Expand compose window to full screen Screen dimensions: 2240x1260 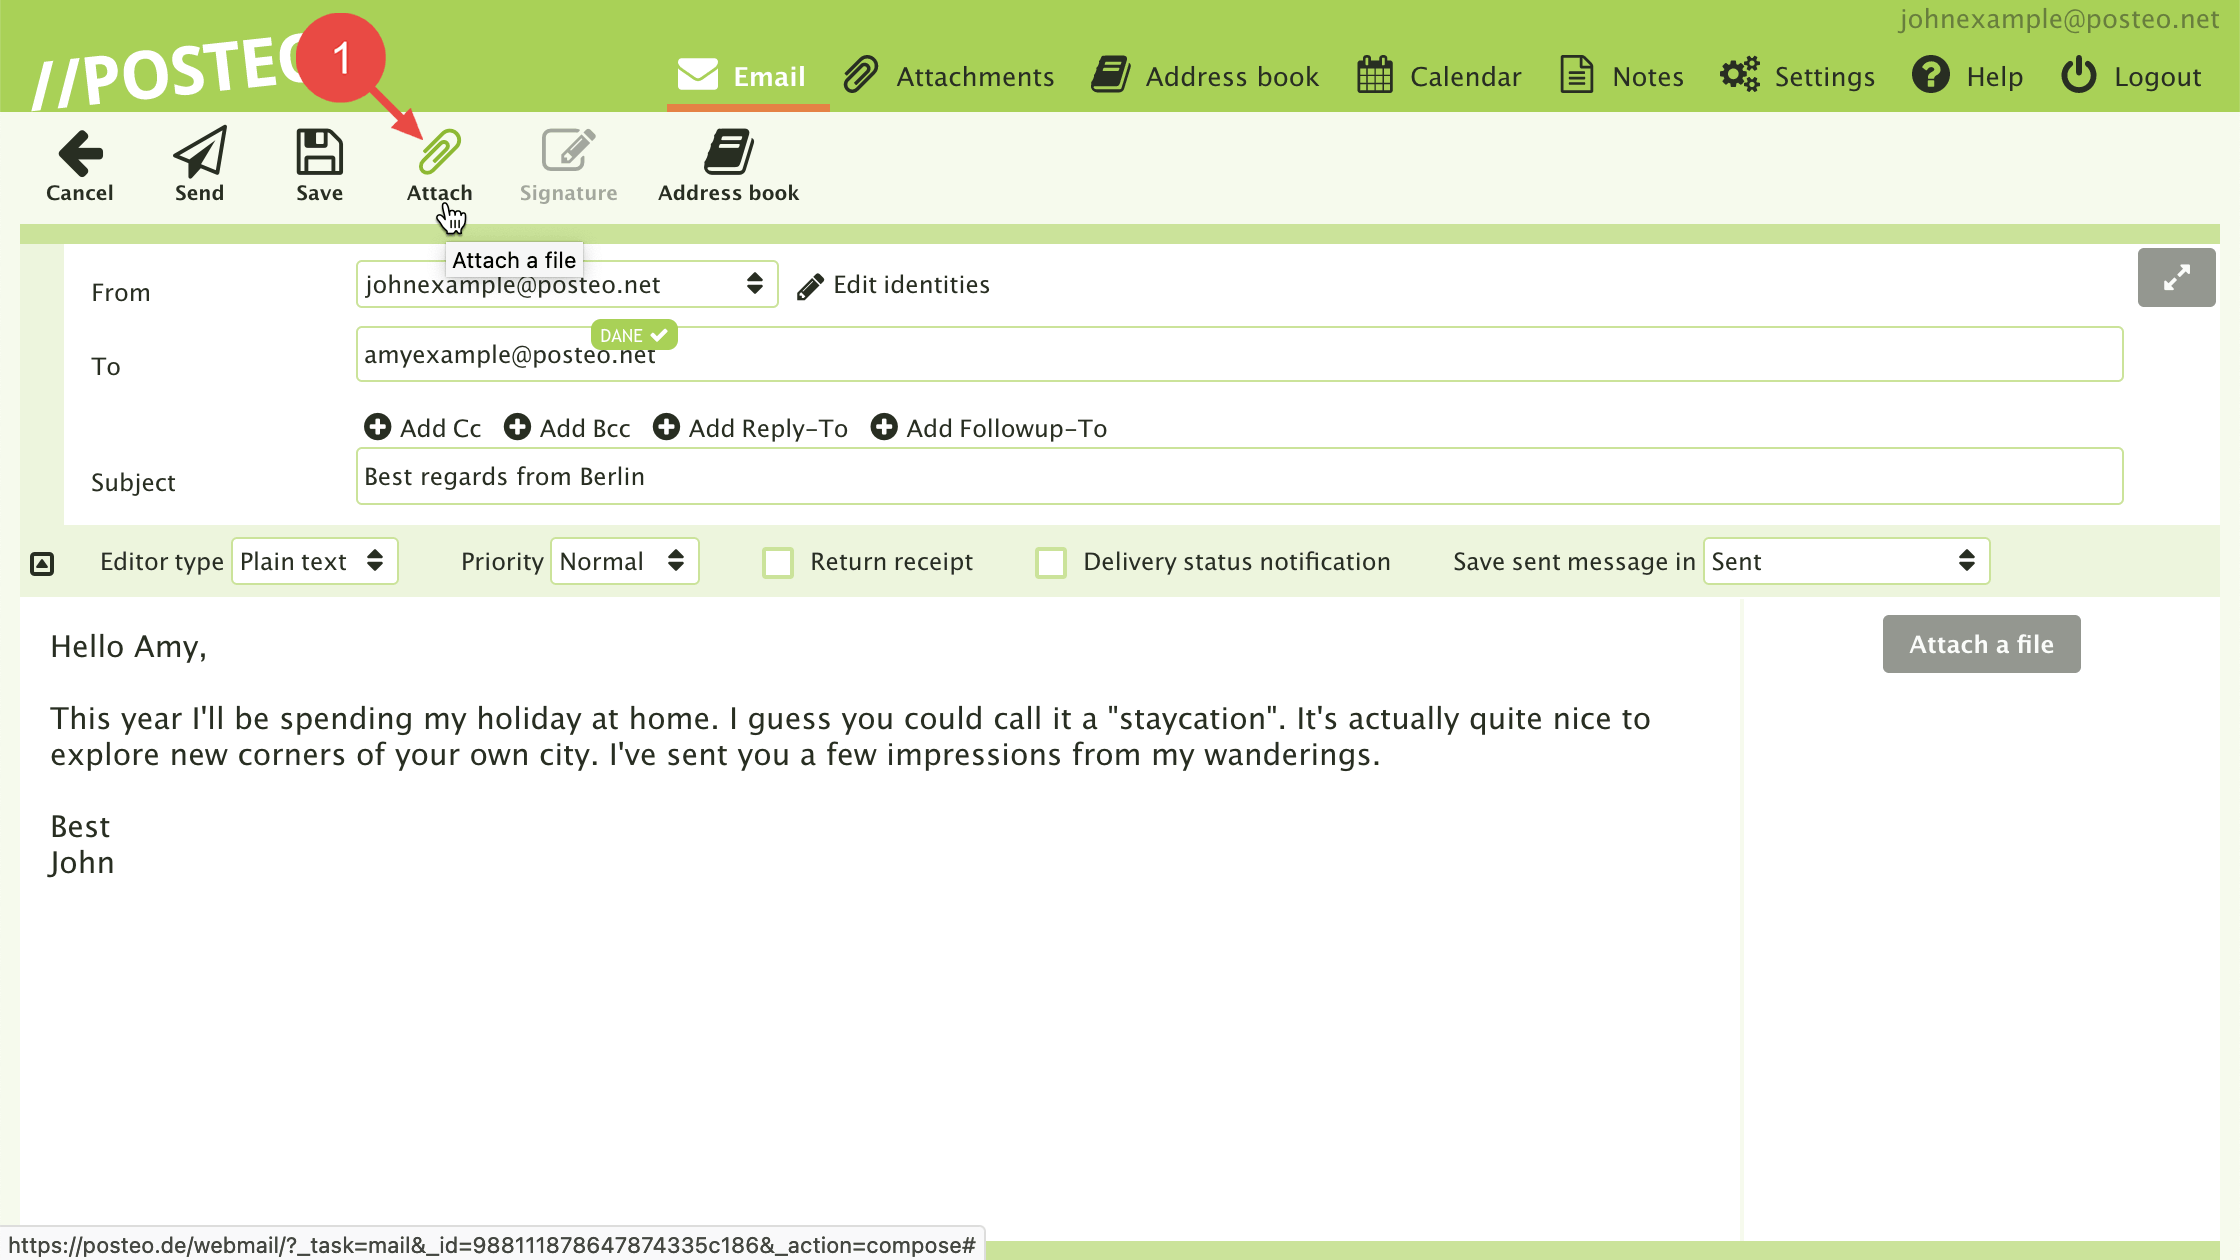pyautogui.click(x=2176, y=277)
